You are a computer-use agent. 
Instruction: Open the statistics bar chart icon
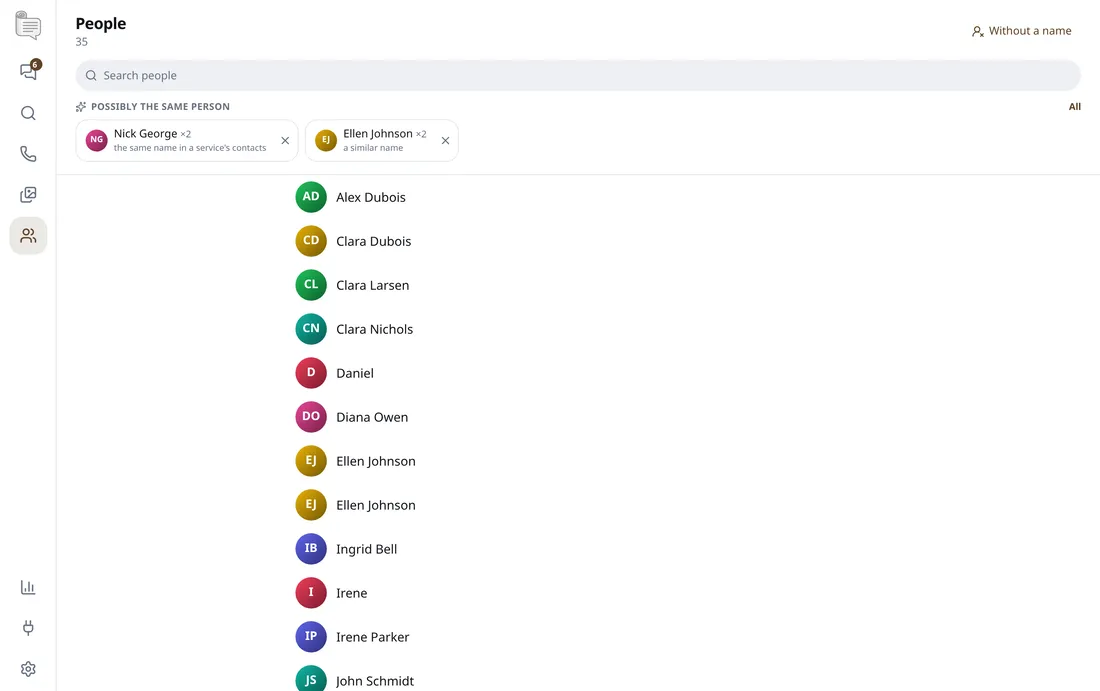pyautogui.click(x=28, y=587)
